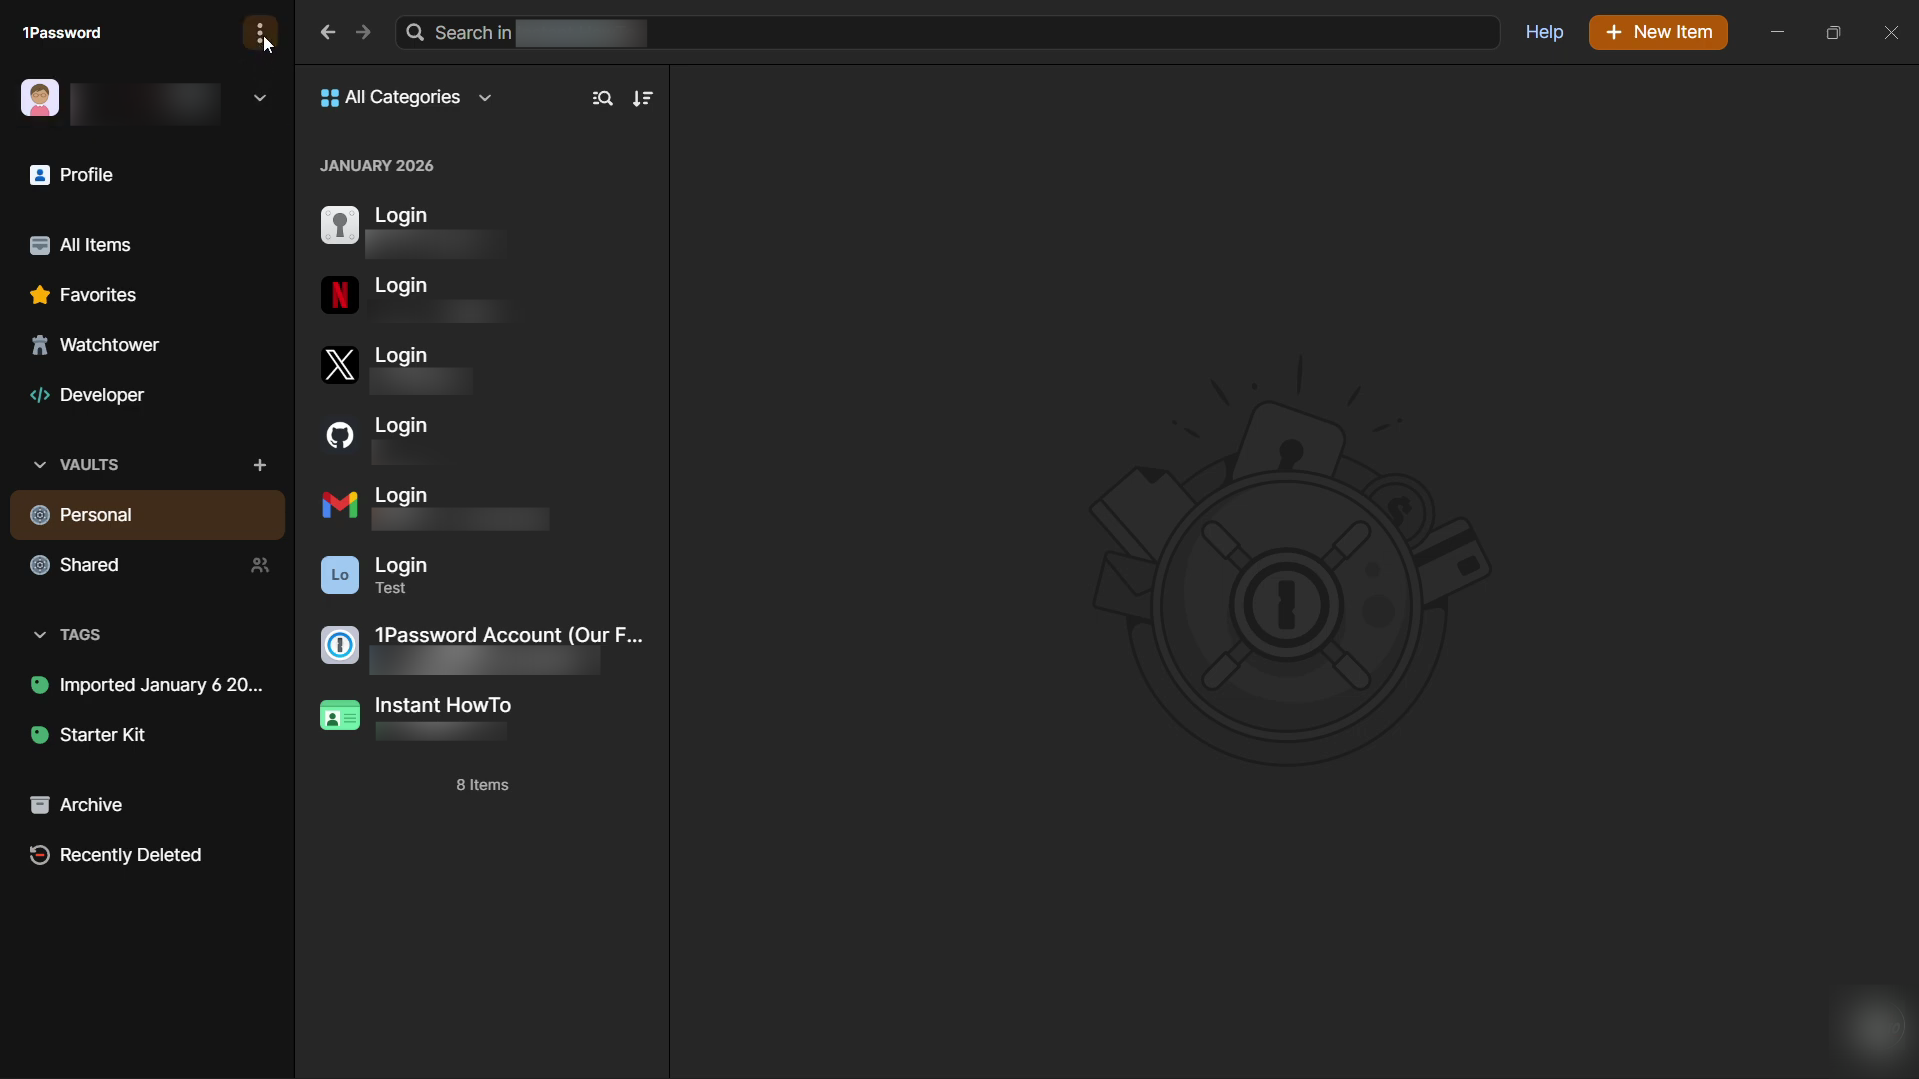Go forward with the right arrow
This screenshot has height=1079, width=1919.
point(363,33)
